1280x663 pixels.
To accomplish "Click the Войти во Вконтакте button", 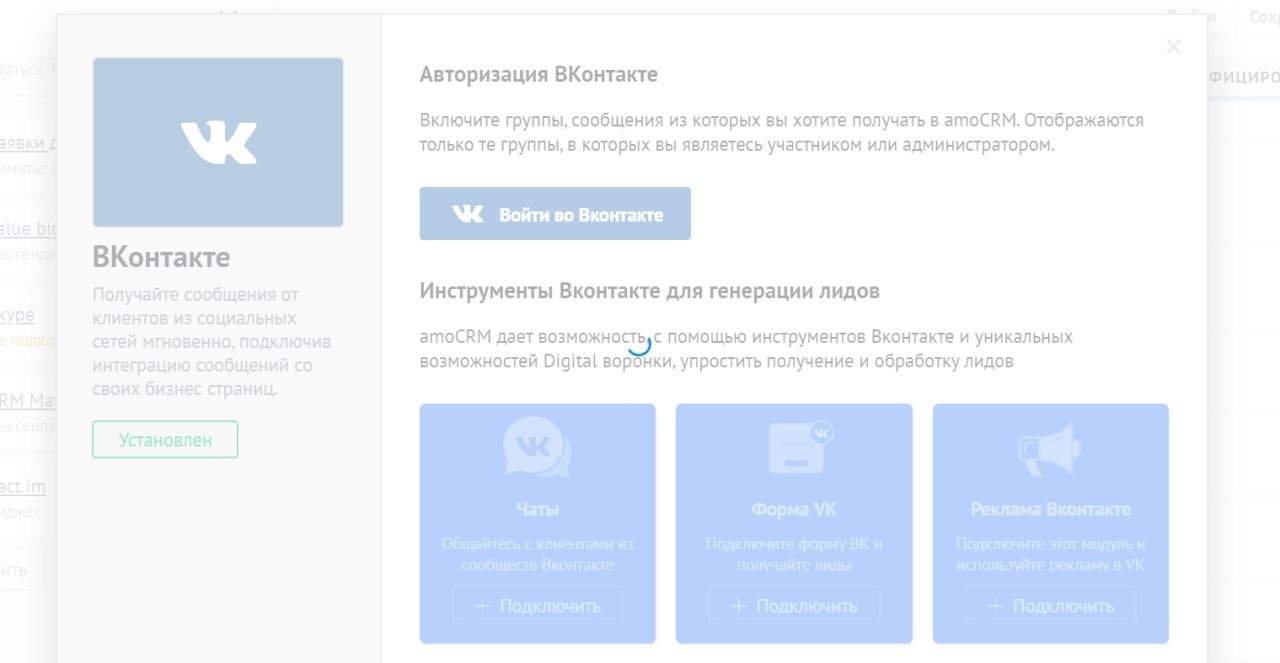I will (555, 214).
